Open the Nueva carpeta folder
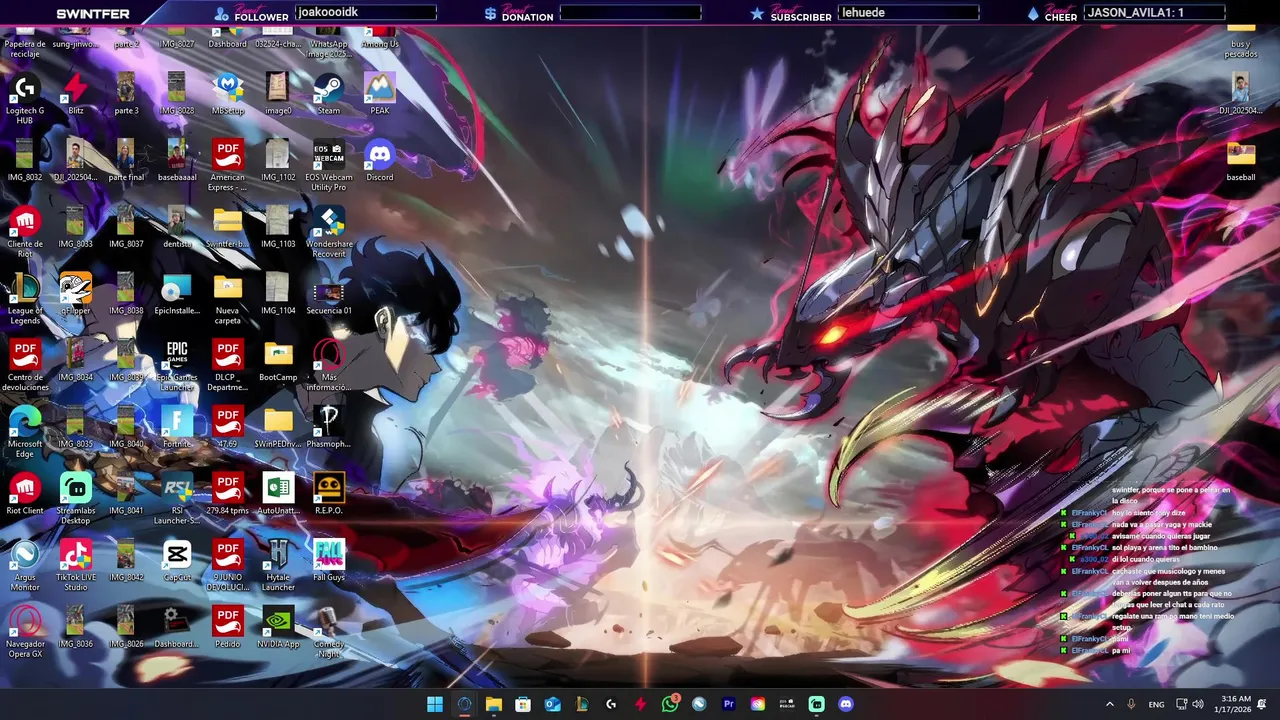This screenshot has width=1280, height=720. 228,298
